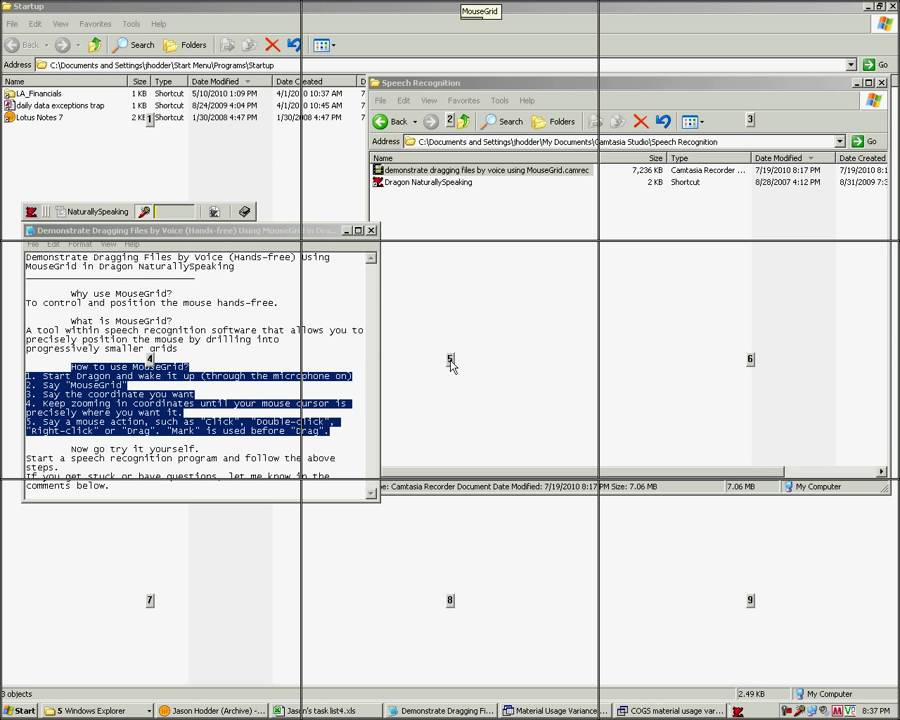900x720 pixels.
Task: Switch to Demonstrate Dragging Fi taskbar button
Action: [x=440, y=711]
